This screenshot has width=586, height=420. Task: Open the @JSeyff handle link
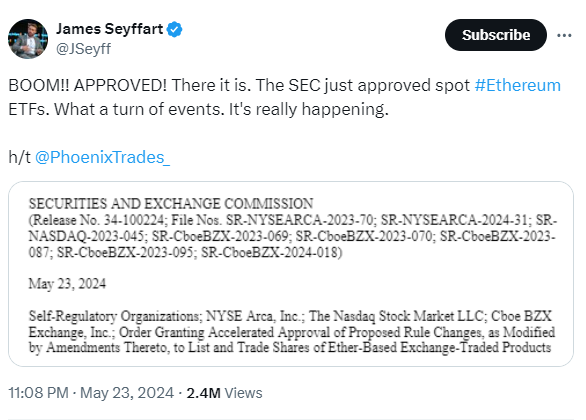(x=83, y=49)
